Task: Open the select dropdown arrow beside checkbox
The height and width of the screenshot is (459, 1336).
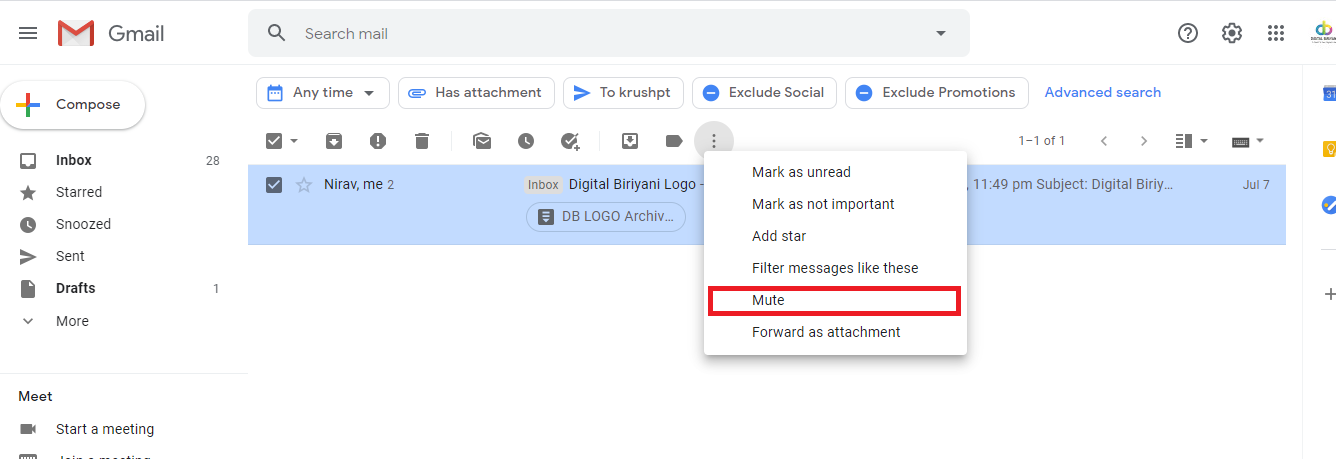Action: click(x=294, y=141)
